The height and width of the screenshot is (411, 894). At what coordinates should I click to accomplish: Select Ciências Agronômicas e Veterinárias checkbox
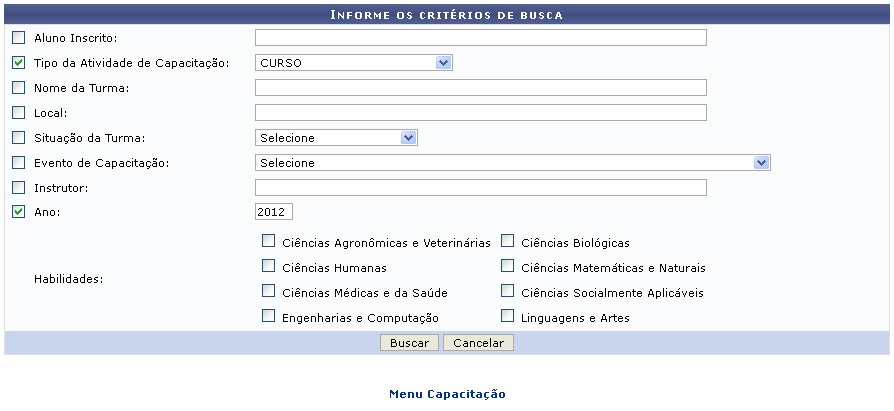[268, 241]
